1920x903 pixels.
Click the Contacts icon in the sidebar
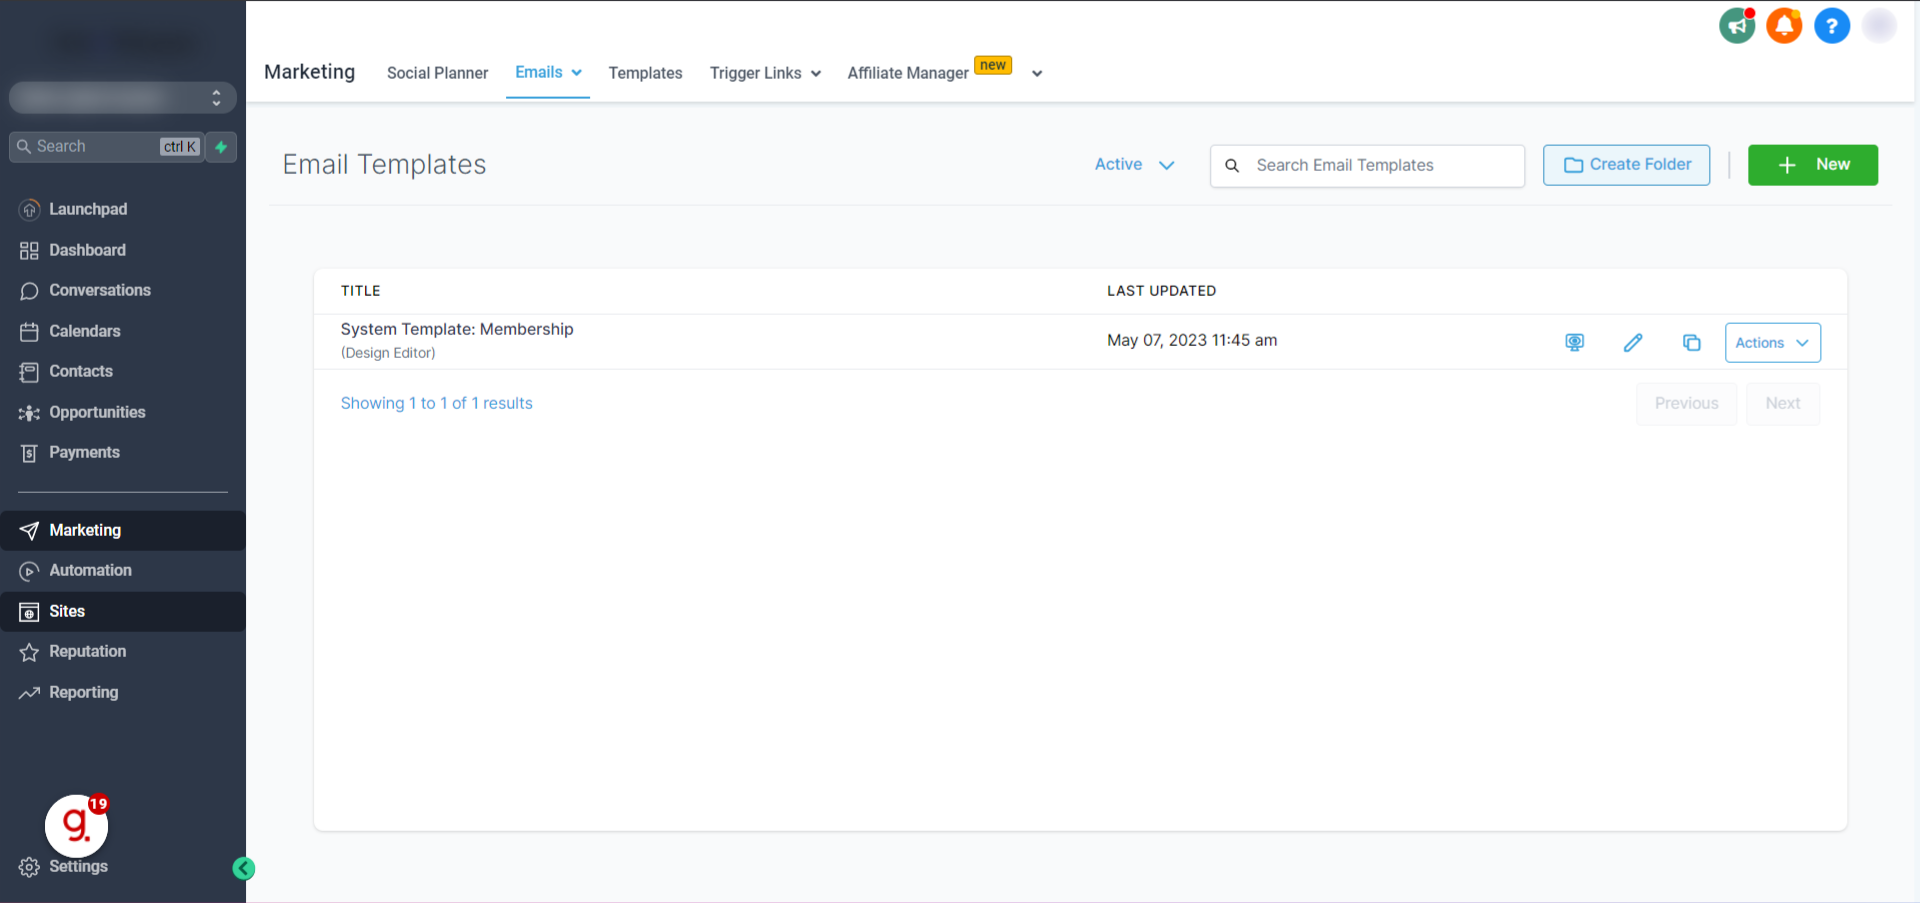point(29,372)
